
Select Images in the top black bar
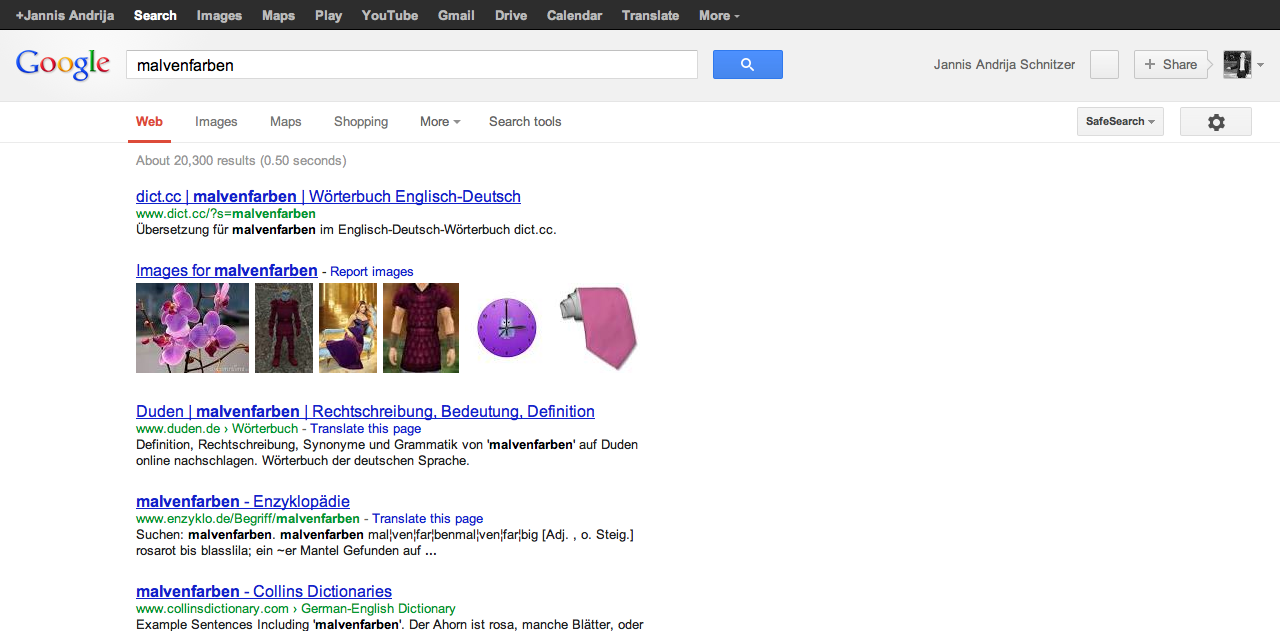pos(219,15)
